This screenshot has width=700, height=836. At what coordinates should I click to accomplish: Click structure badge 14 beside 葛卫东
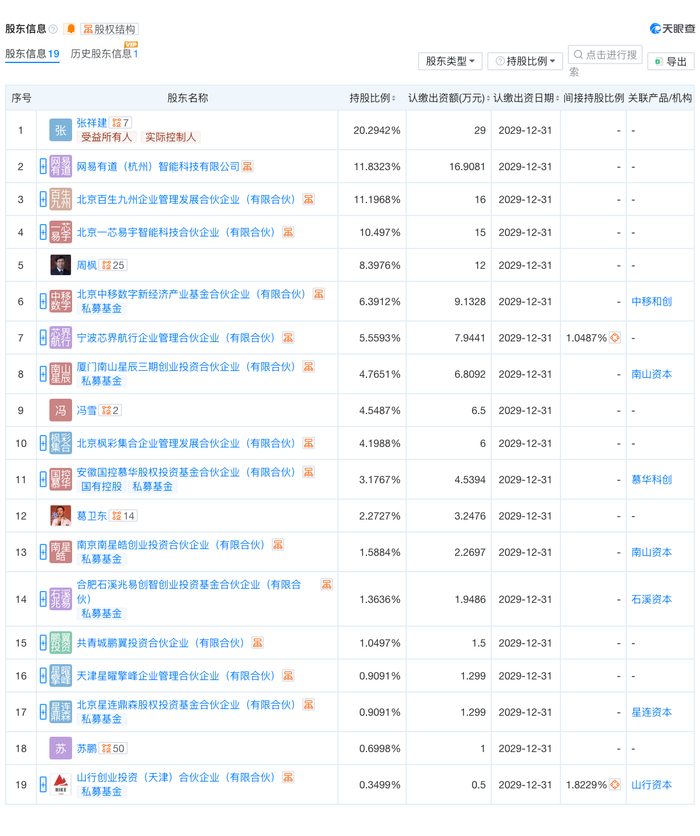124,516
